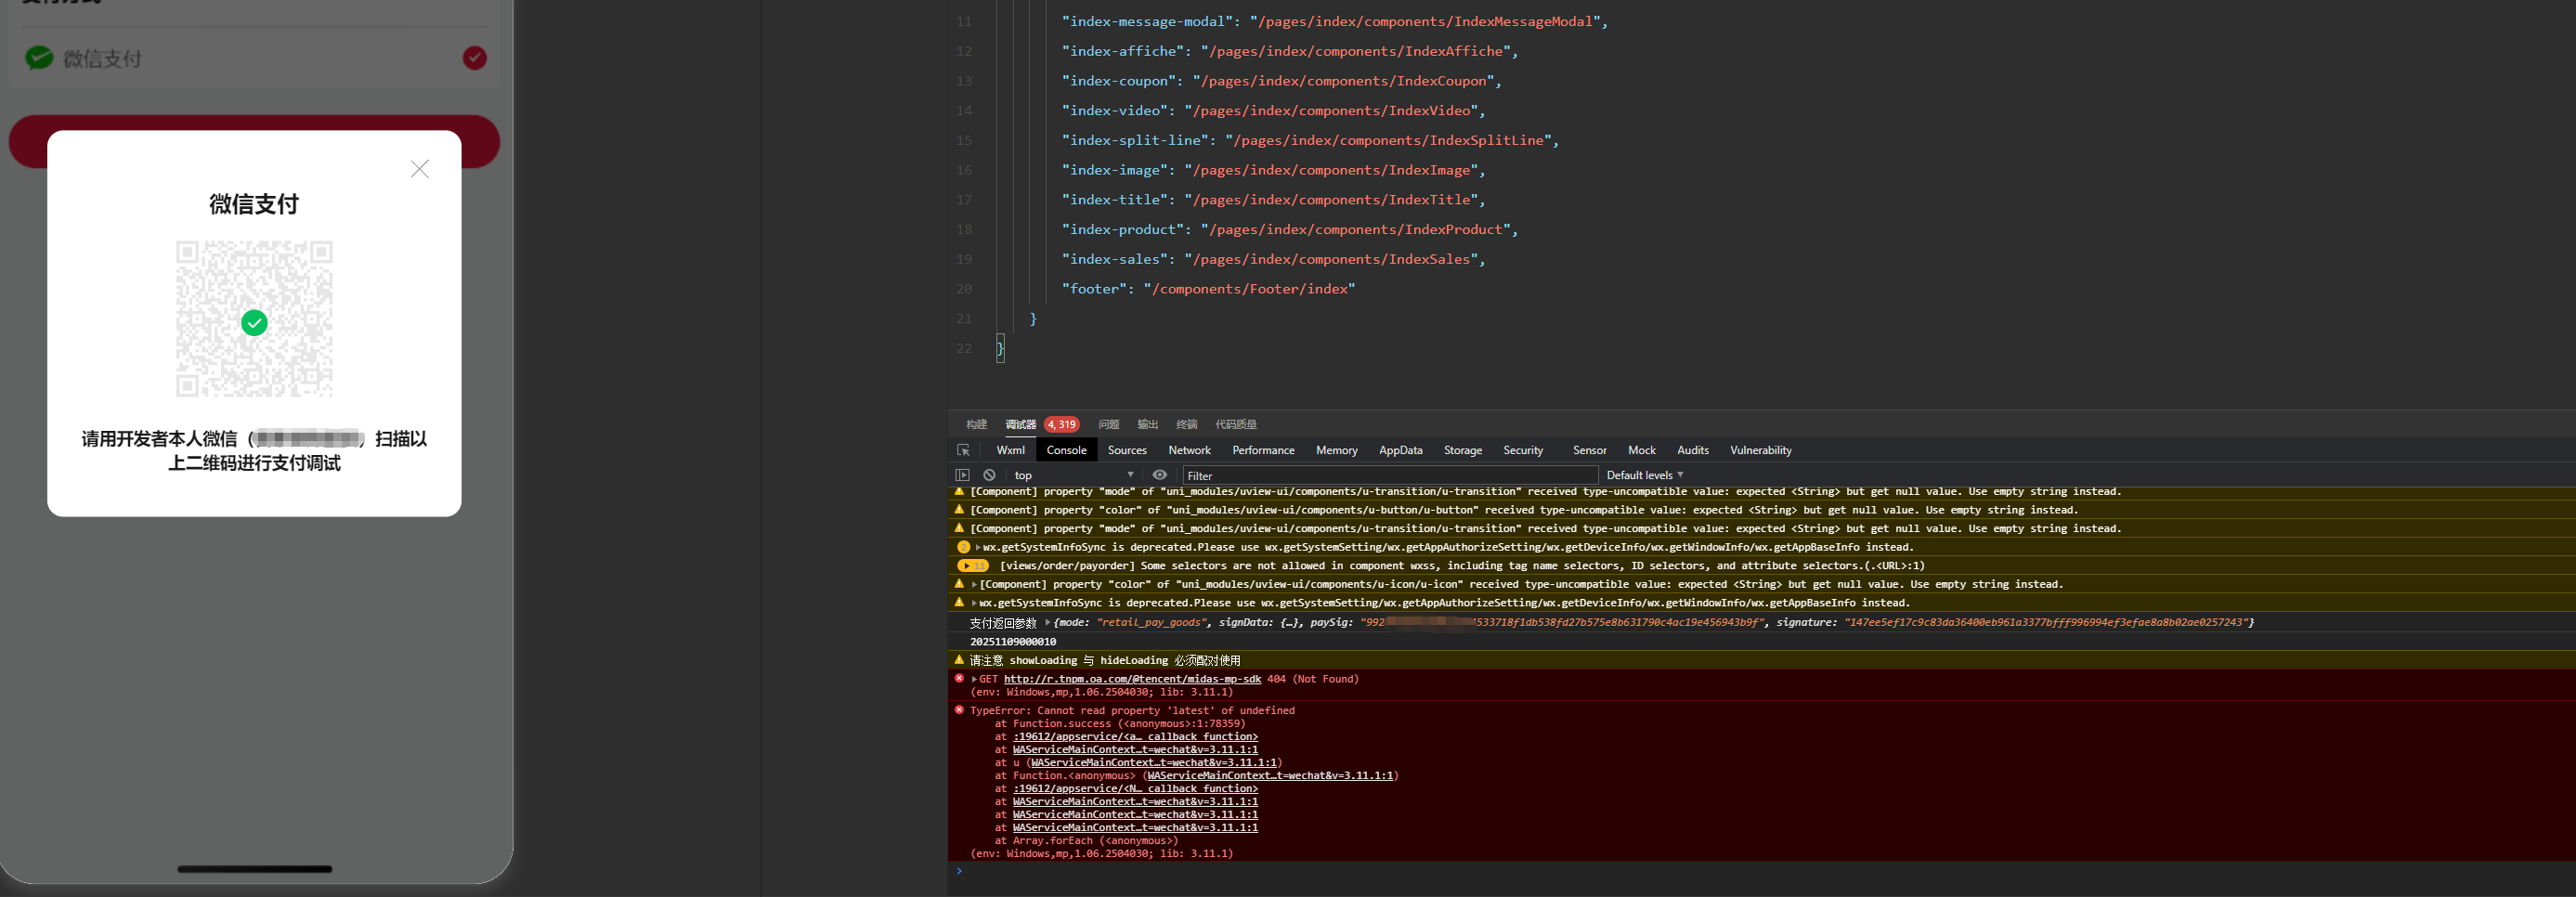Open the Performance tab
The width and height of the screenshot is (2576, 897).
click(x=1263, y=450)
